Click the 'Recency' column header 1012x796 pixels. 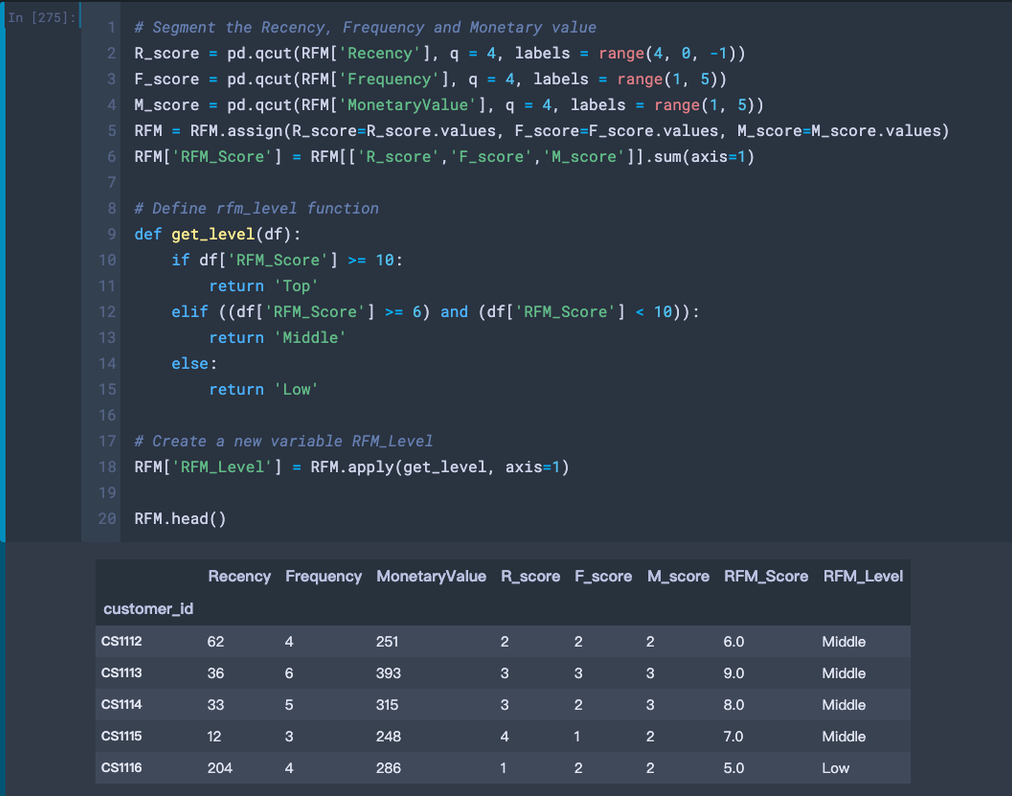click(239, 577)
